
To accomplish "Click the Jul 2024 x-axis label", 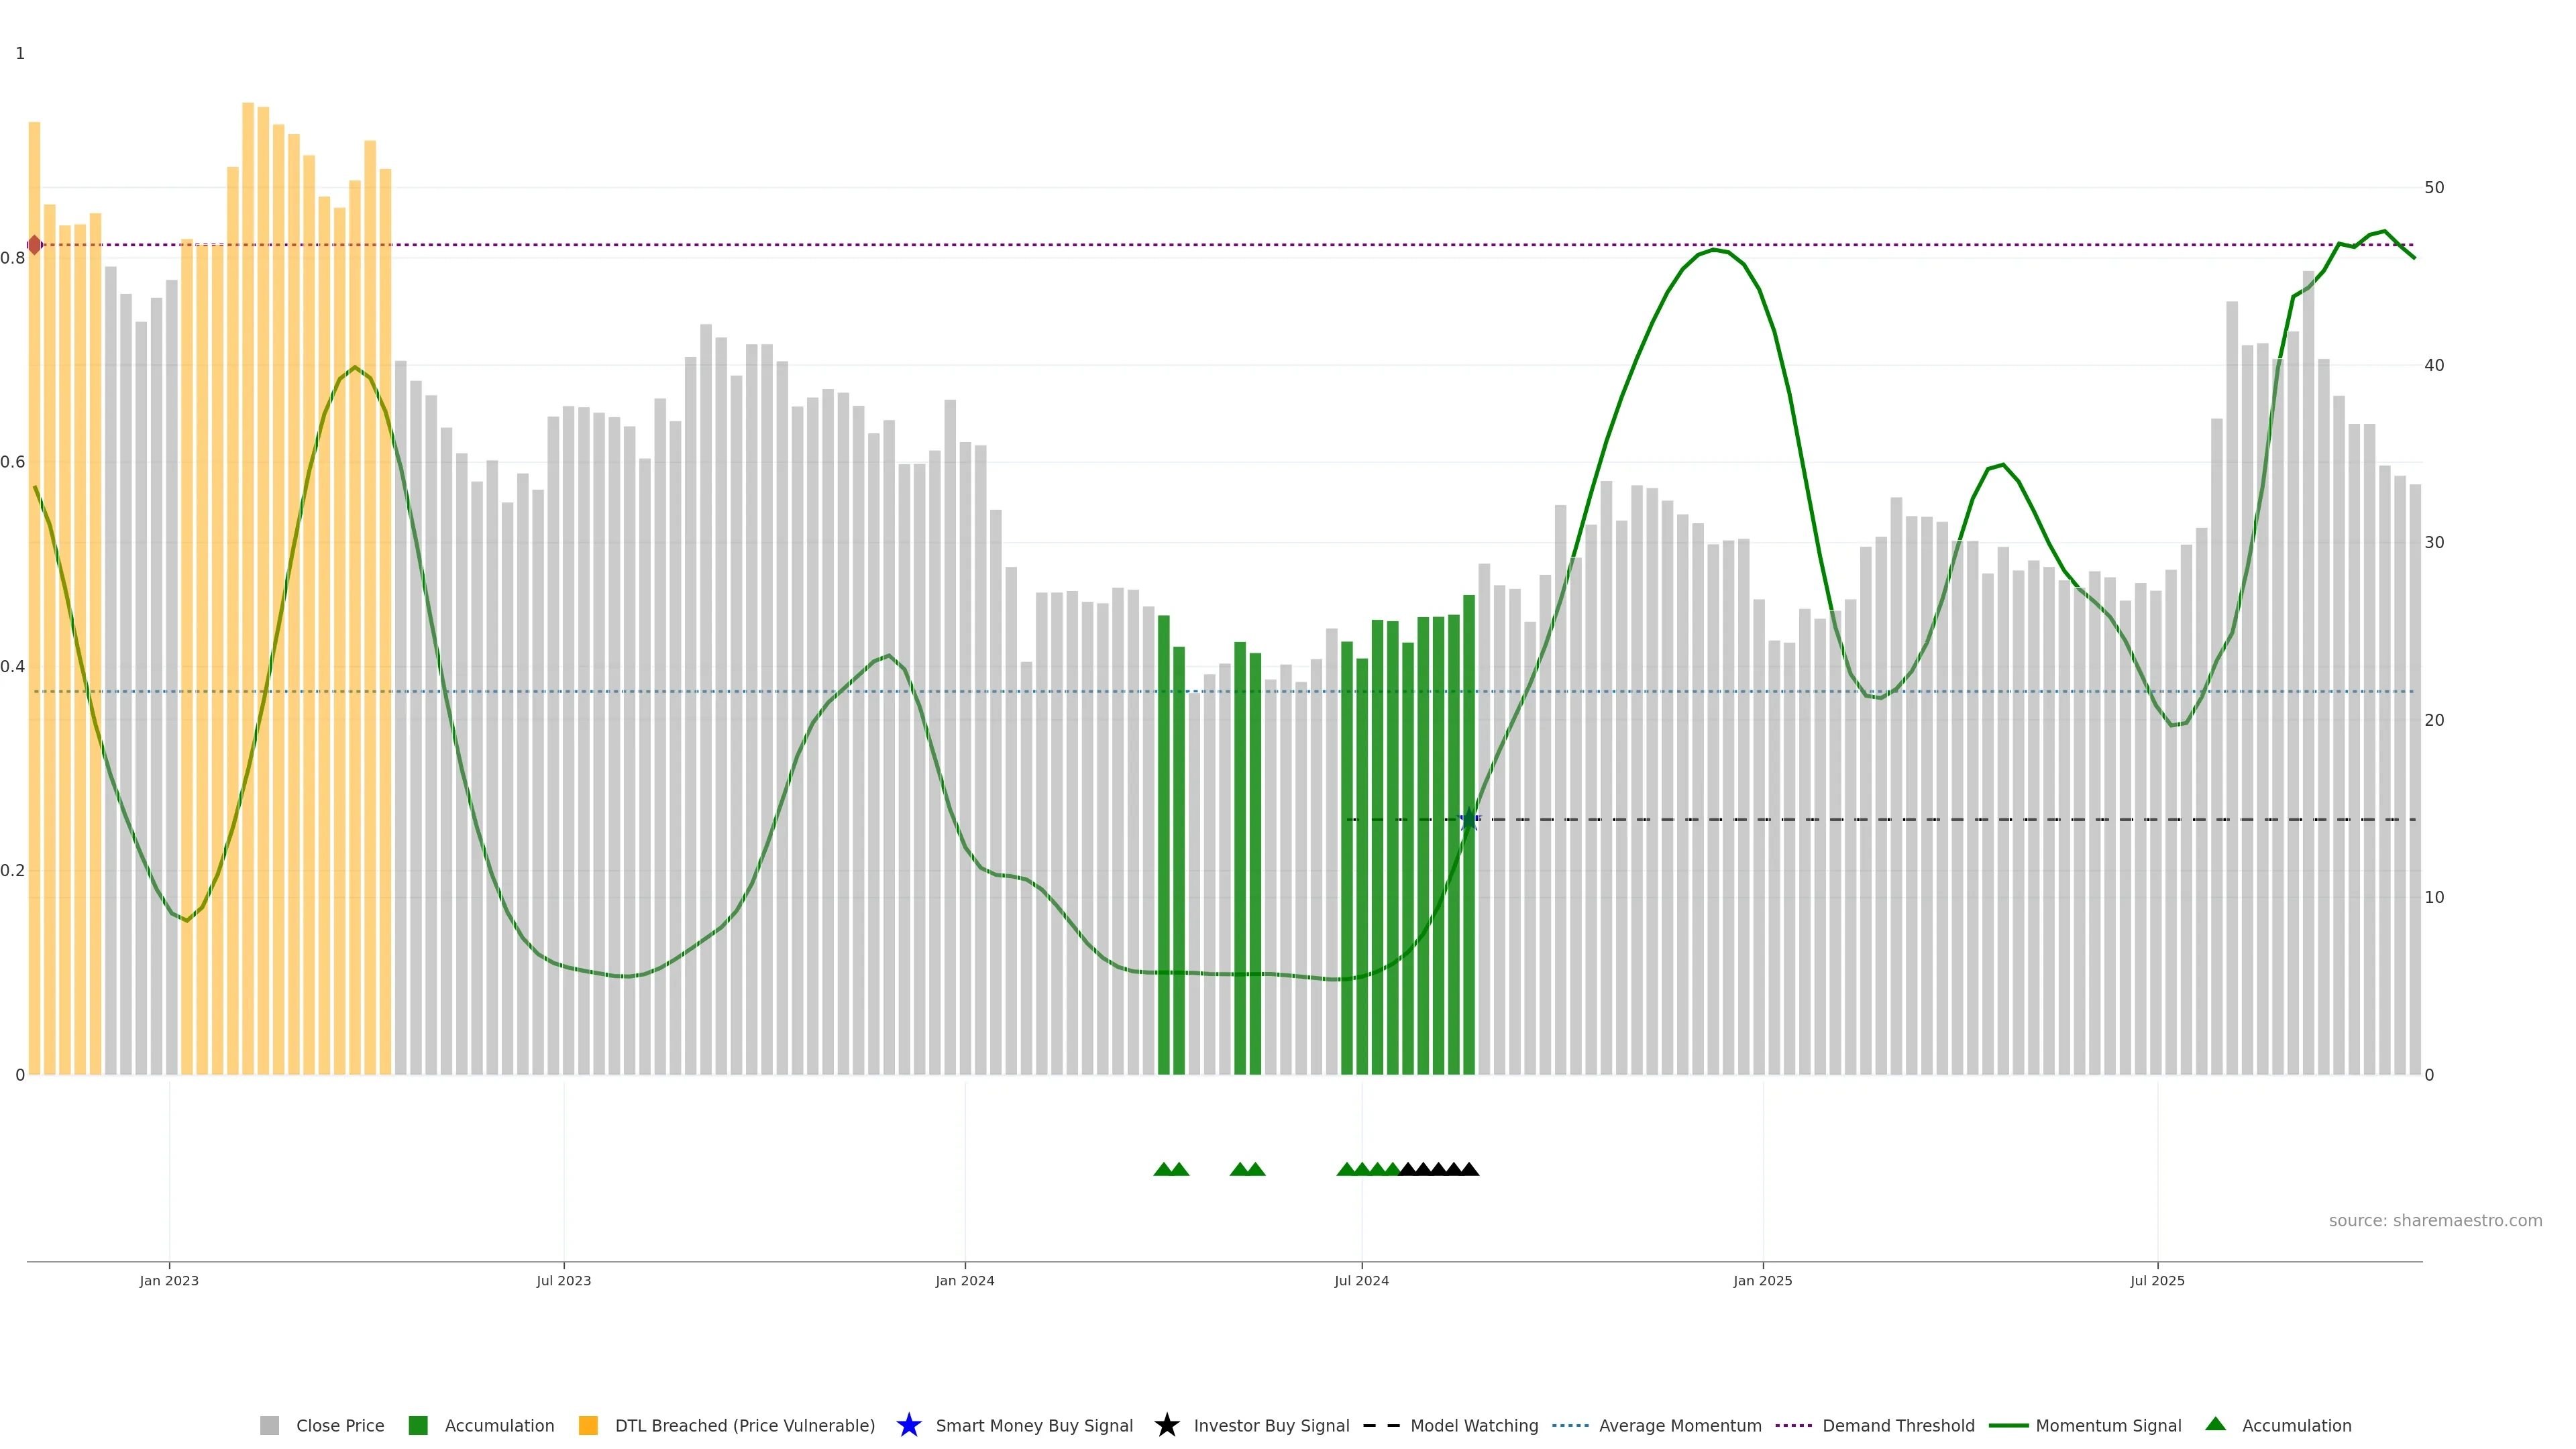I will coord(1361,1281).
